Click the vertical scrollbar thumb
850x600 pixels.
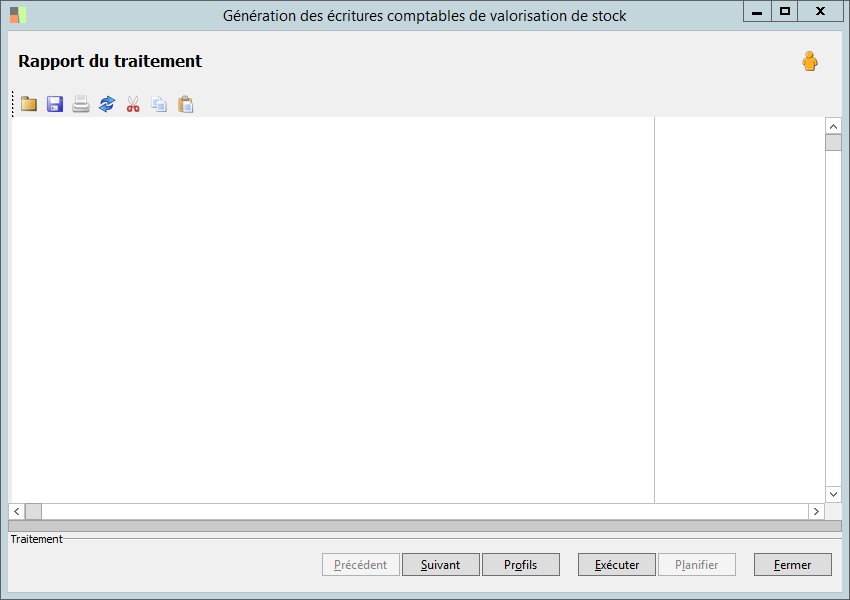point(833,143)
